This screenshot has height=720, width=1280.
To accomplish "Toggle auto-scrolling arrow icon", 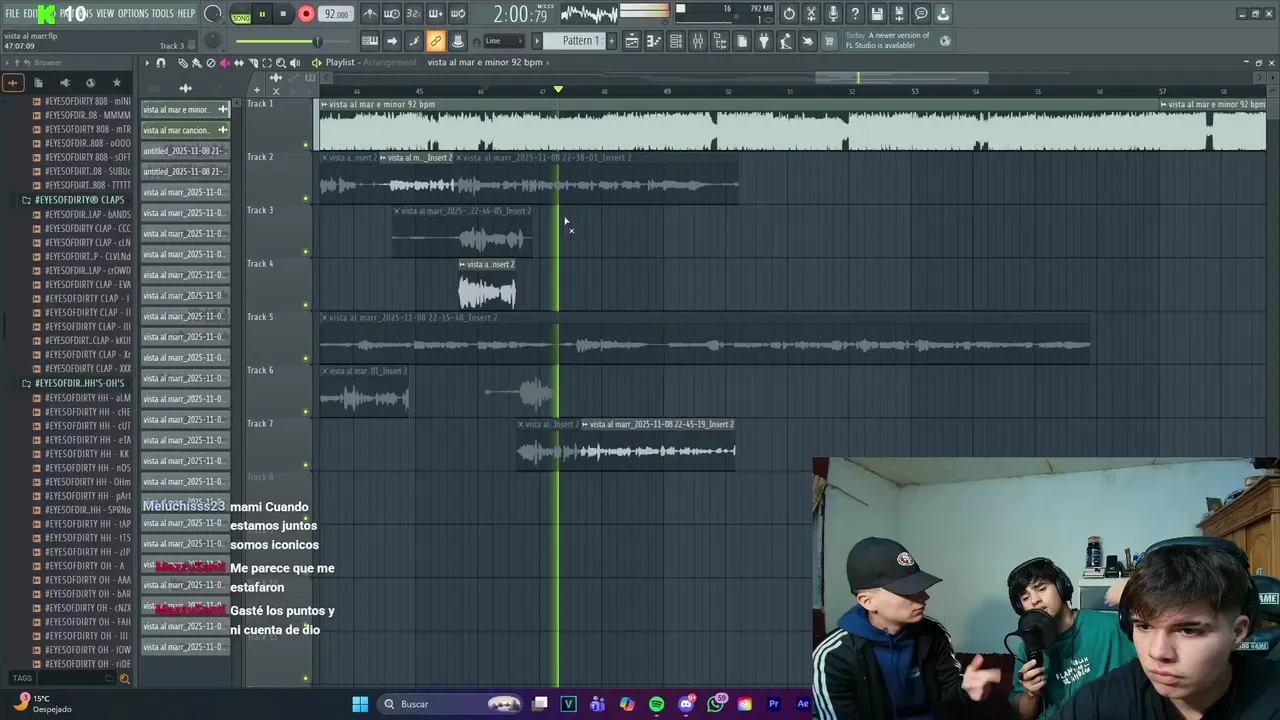I will coord(392,41).
